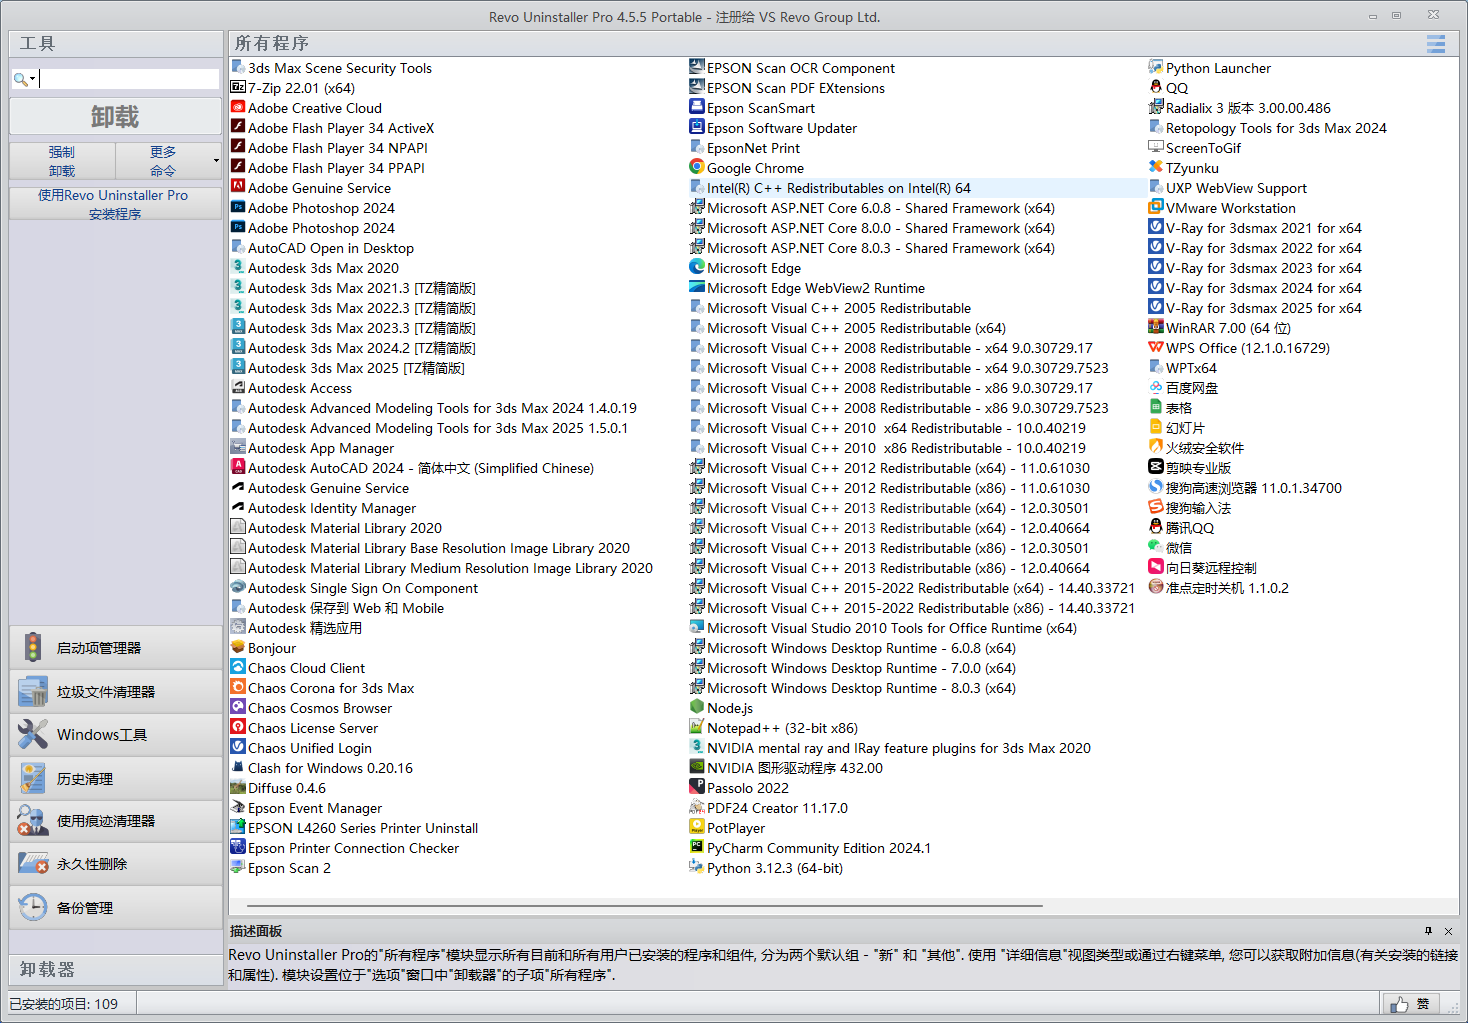Click the 火绒安全软件 icon

tap(1156, 447)
